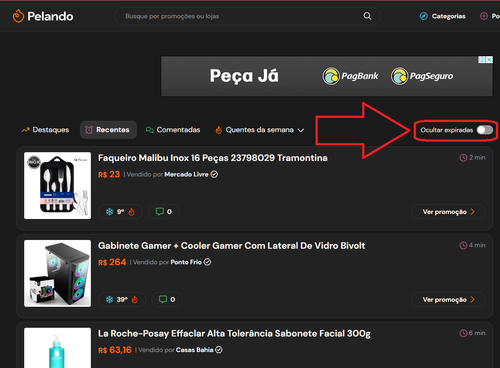This screenshot has height=368, width=500.
Task: Click the Comentadas speech bubbles icon
Action: pos(150,130)
